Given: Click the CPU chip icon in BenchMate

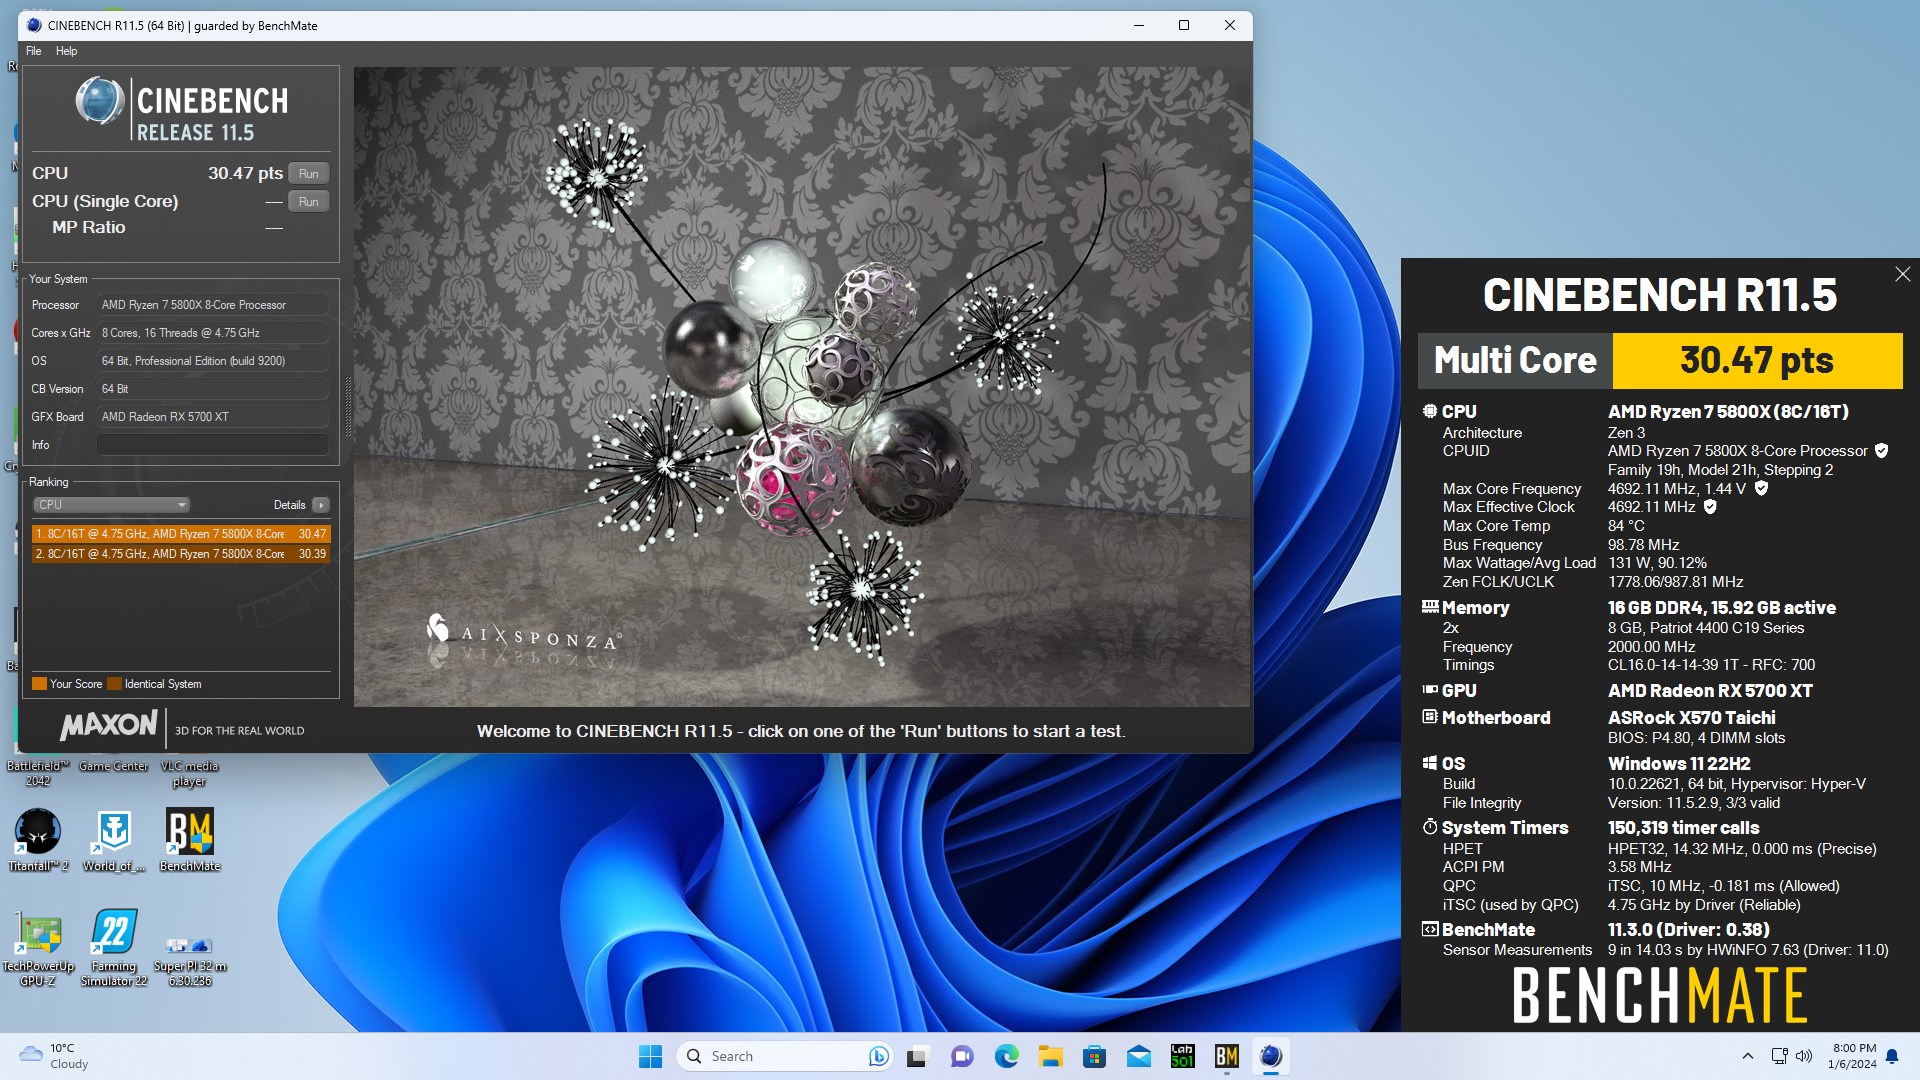Looking at the screenshot, I should [x=1430, y=411].
